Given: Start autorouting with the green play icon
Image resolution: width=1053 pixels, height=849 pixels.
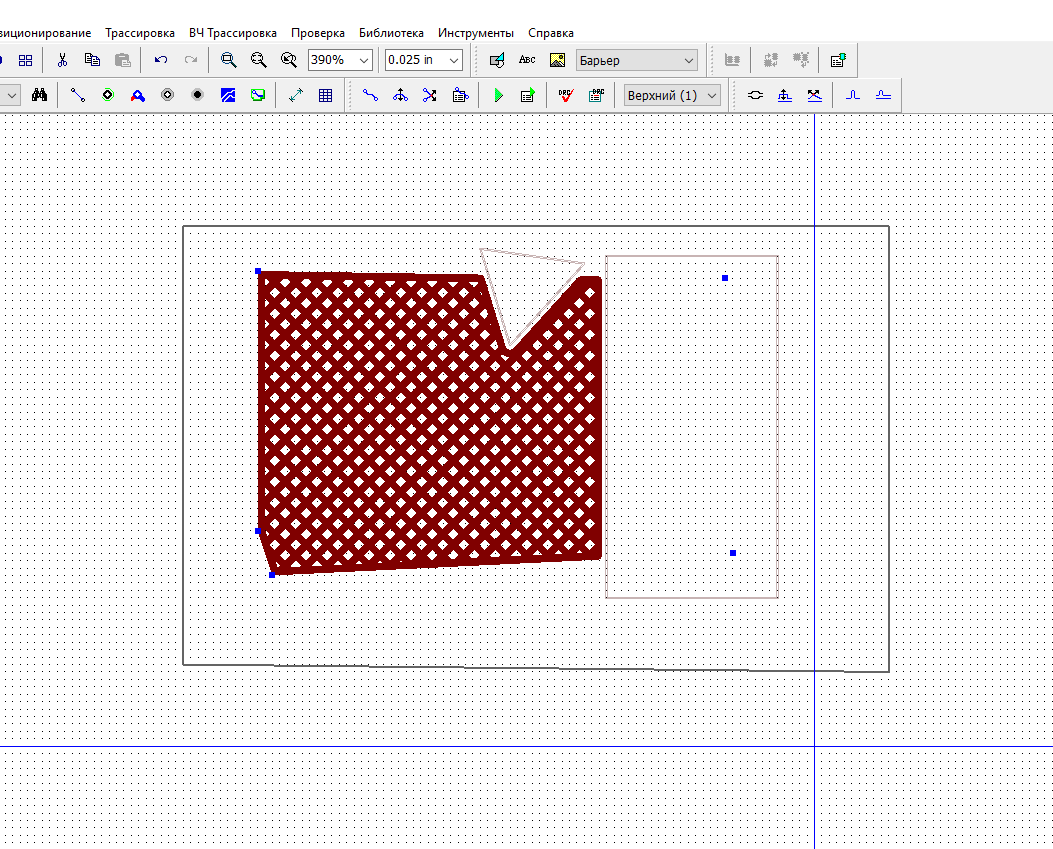Looking at the screenshot, I should (498, 96).
